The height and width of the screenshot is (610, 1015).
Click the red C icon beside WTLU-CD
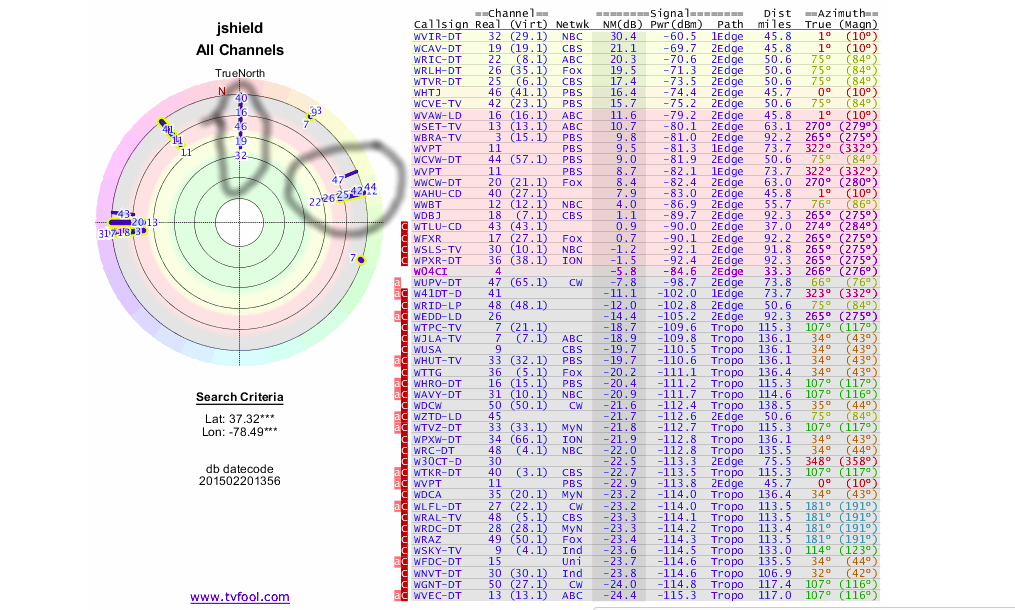(x=405, y=227)
